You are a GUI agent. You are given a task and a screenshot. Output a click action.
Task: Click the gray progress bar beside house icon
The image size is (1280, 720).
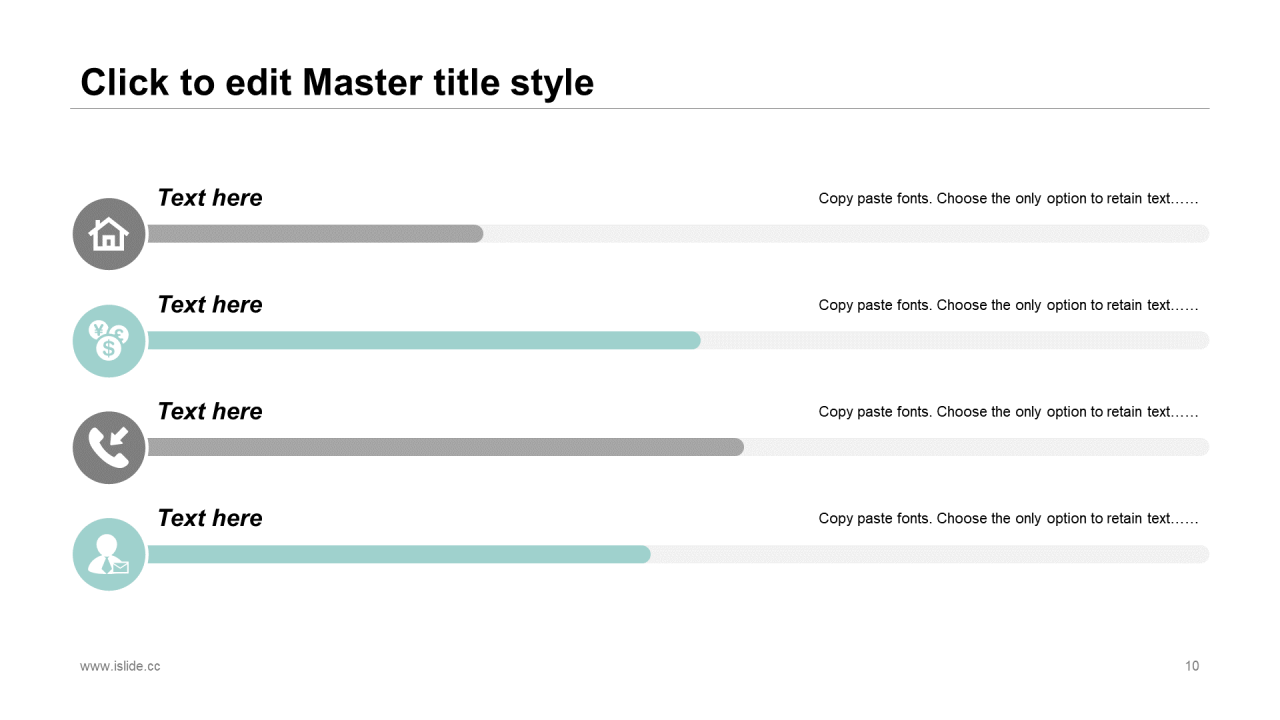315,234
